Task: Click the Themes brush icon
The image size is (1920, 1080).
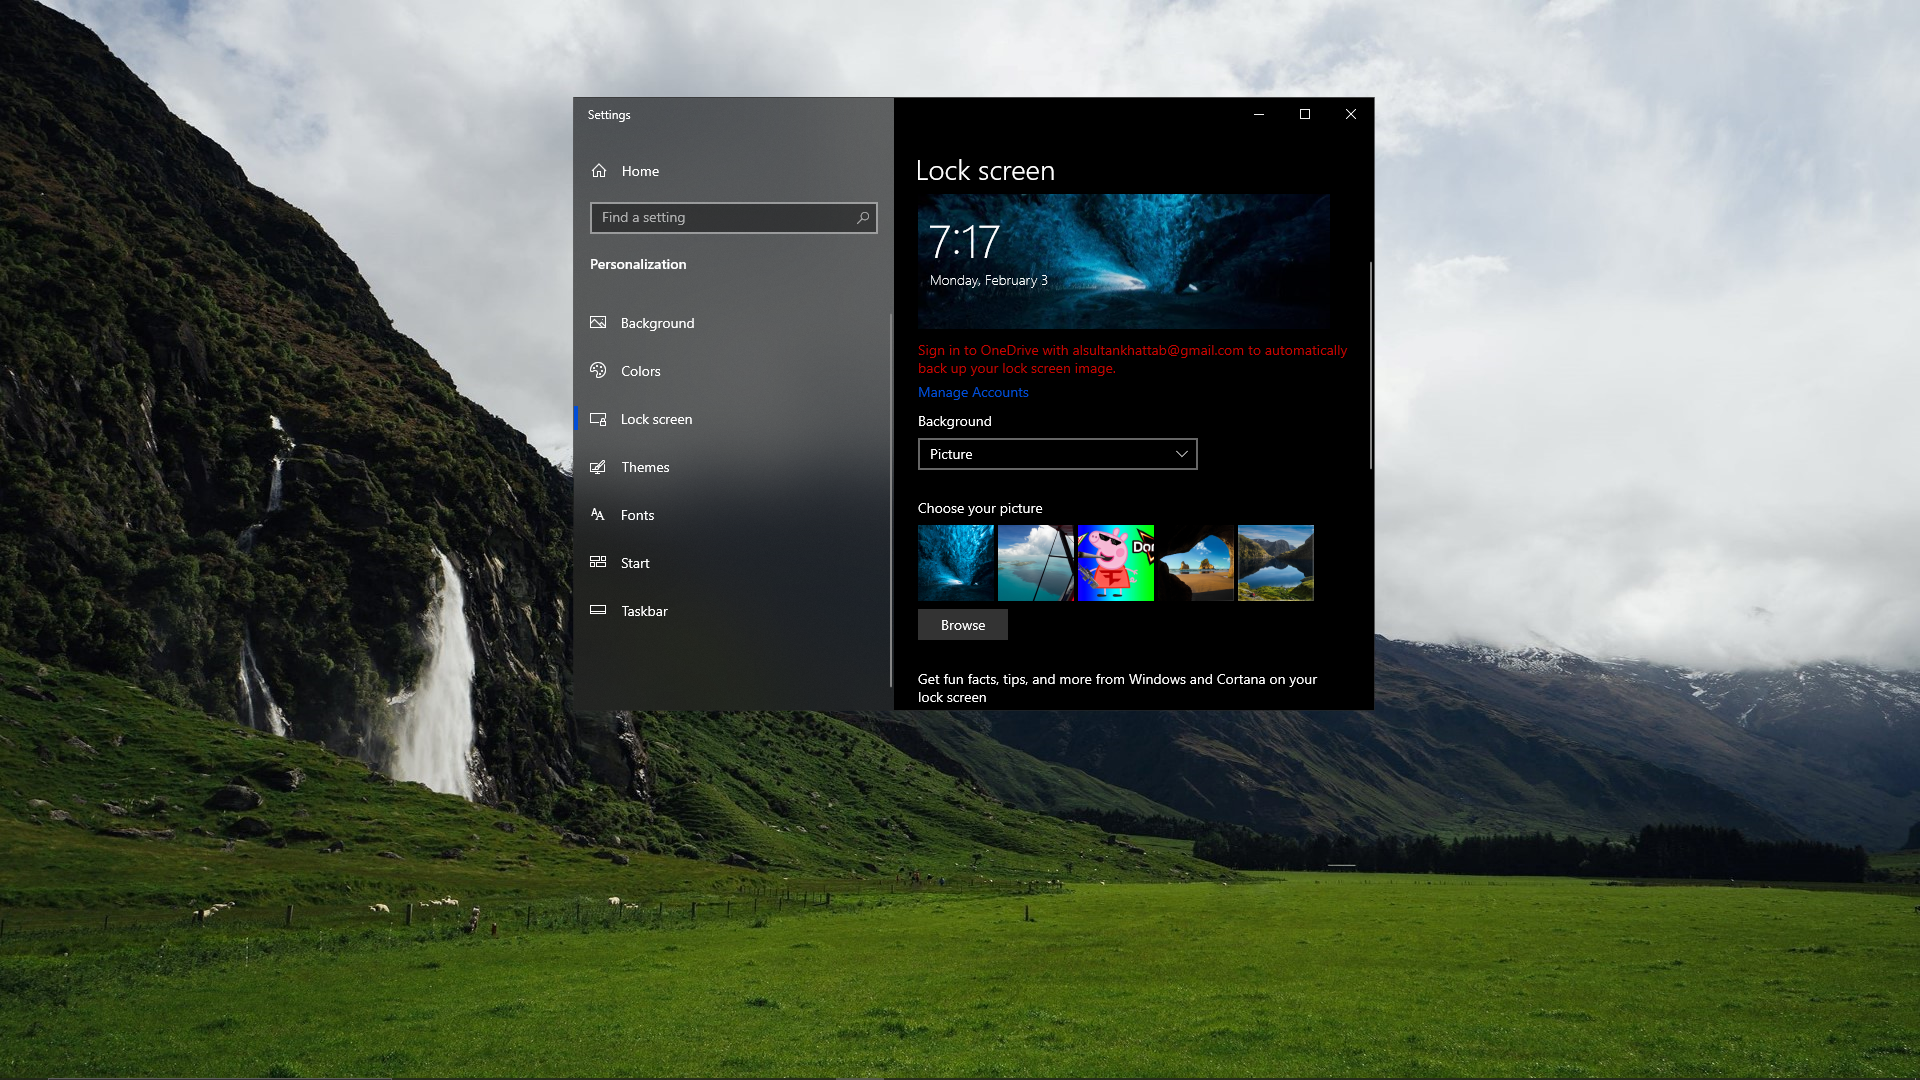Action: point(598,467)
